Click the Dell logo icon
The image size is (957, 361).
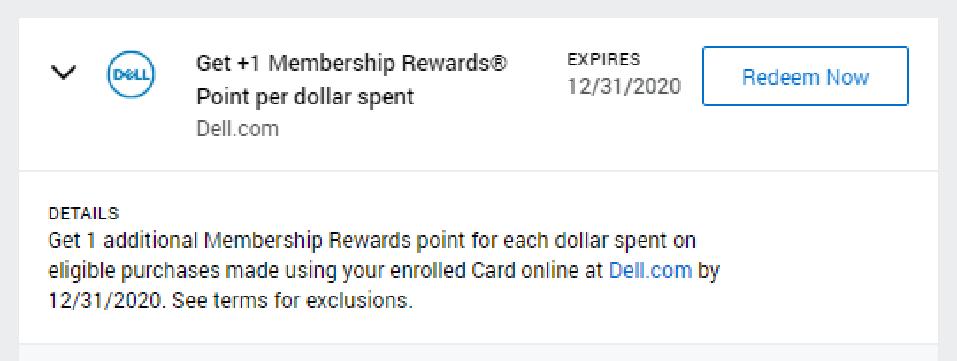[131, 75]
